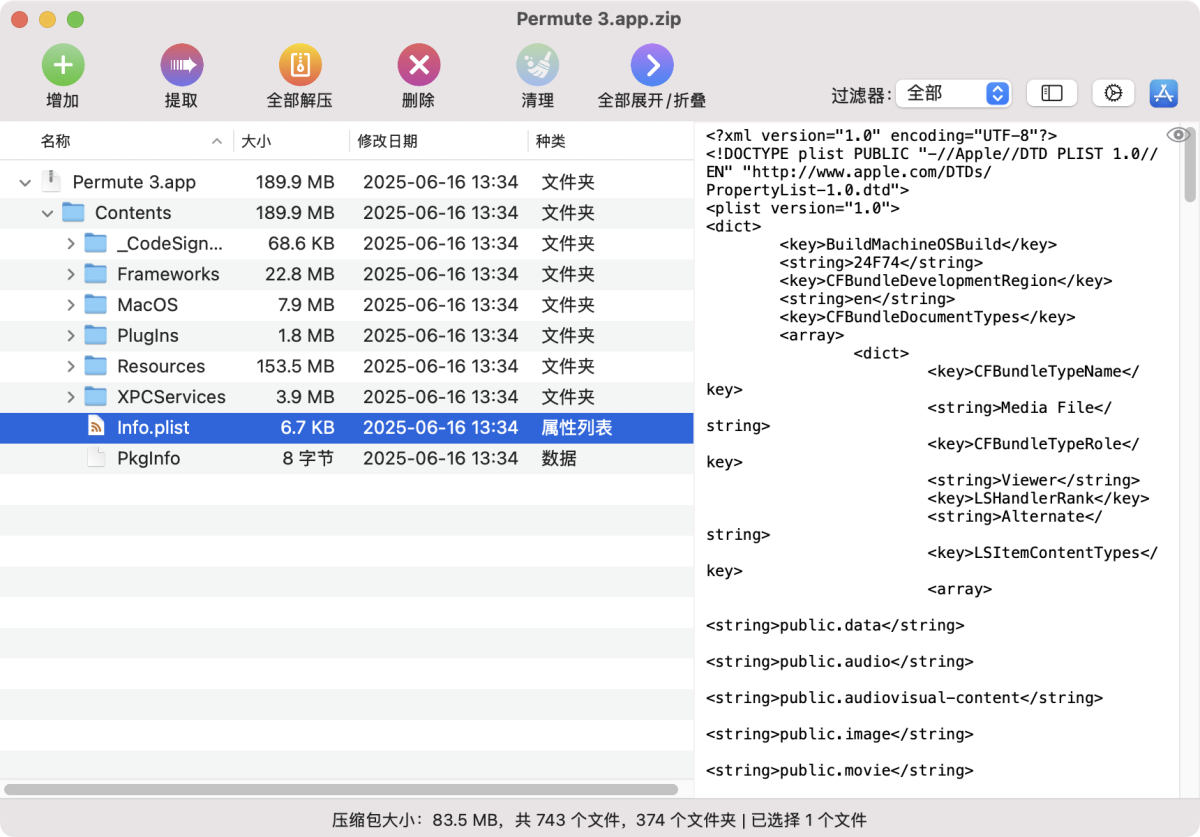The height and width of the screenshot is (837, 1200).
Task: Click the orange 全部解压 (Extract All) icon
Action: 300,65
